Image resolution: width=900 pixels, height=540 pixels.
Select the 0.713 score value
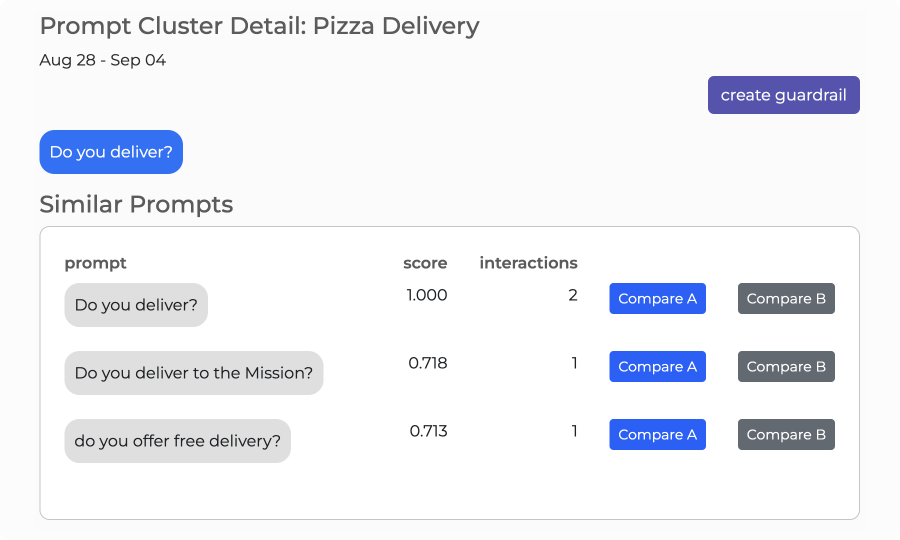point(428,431)
